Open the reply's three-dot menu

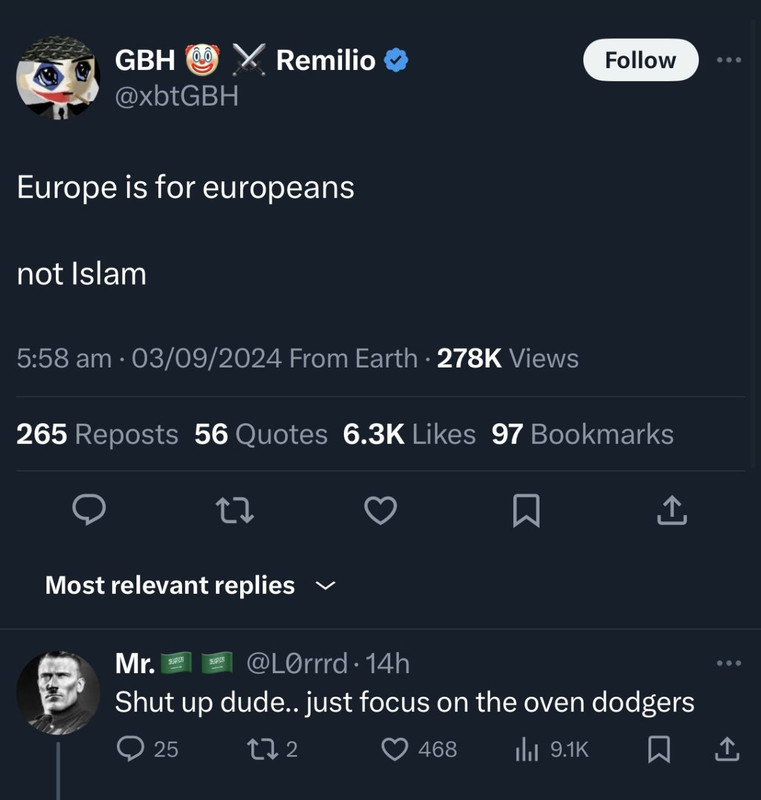point(730,662)
